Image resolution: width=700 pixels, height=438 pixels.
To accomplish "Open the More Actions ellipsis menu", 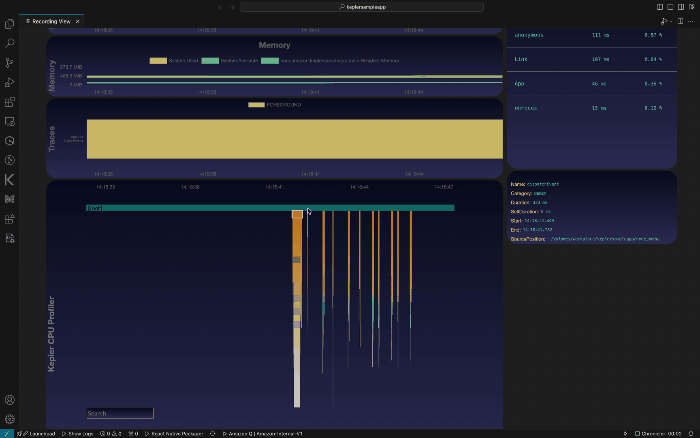I will [x=692, y=20].
